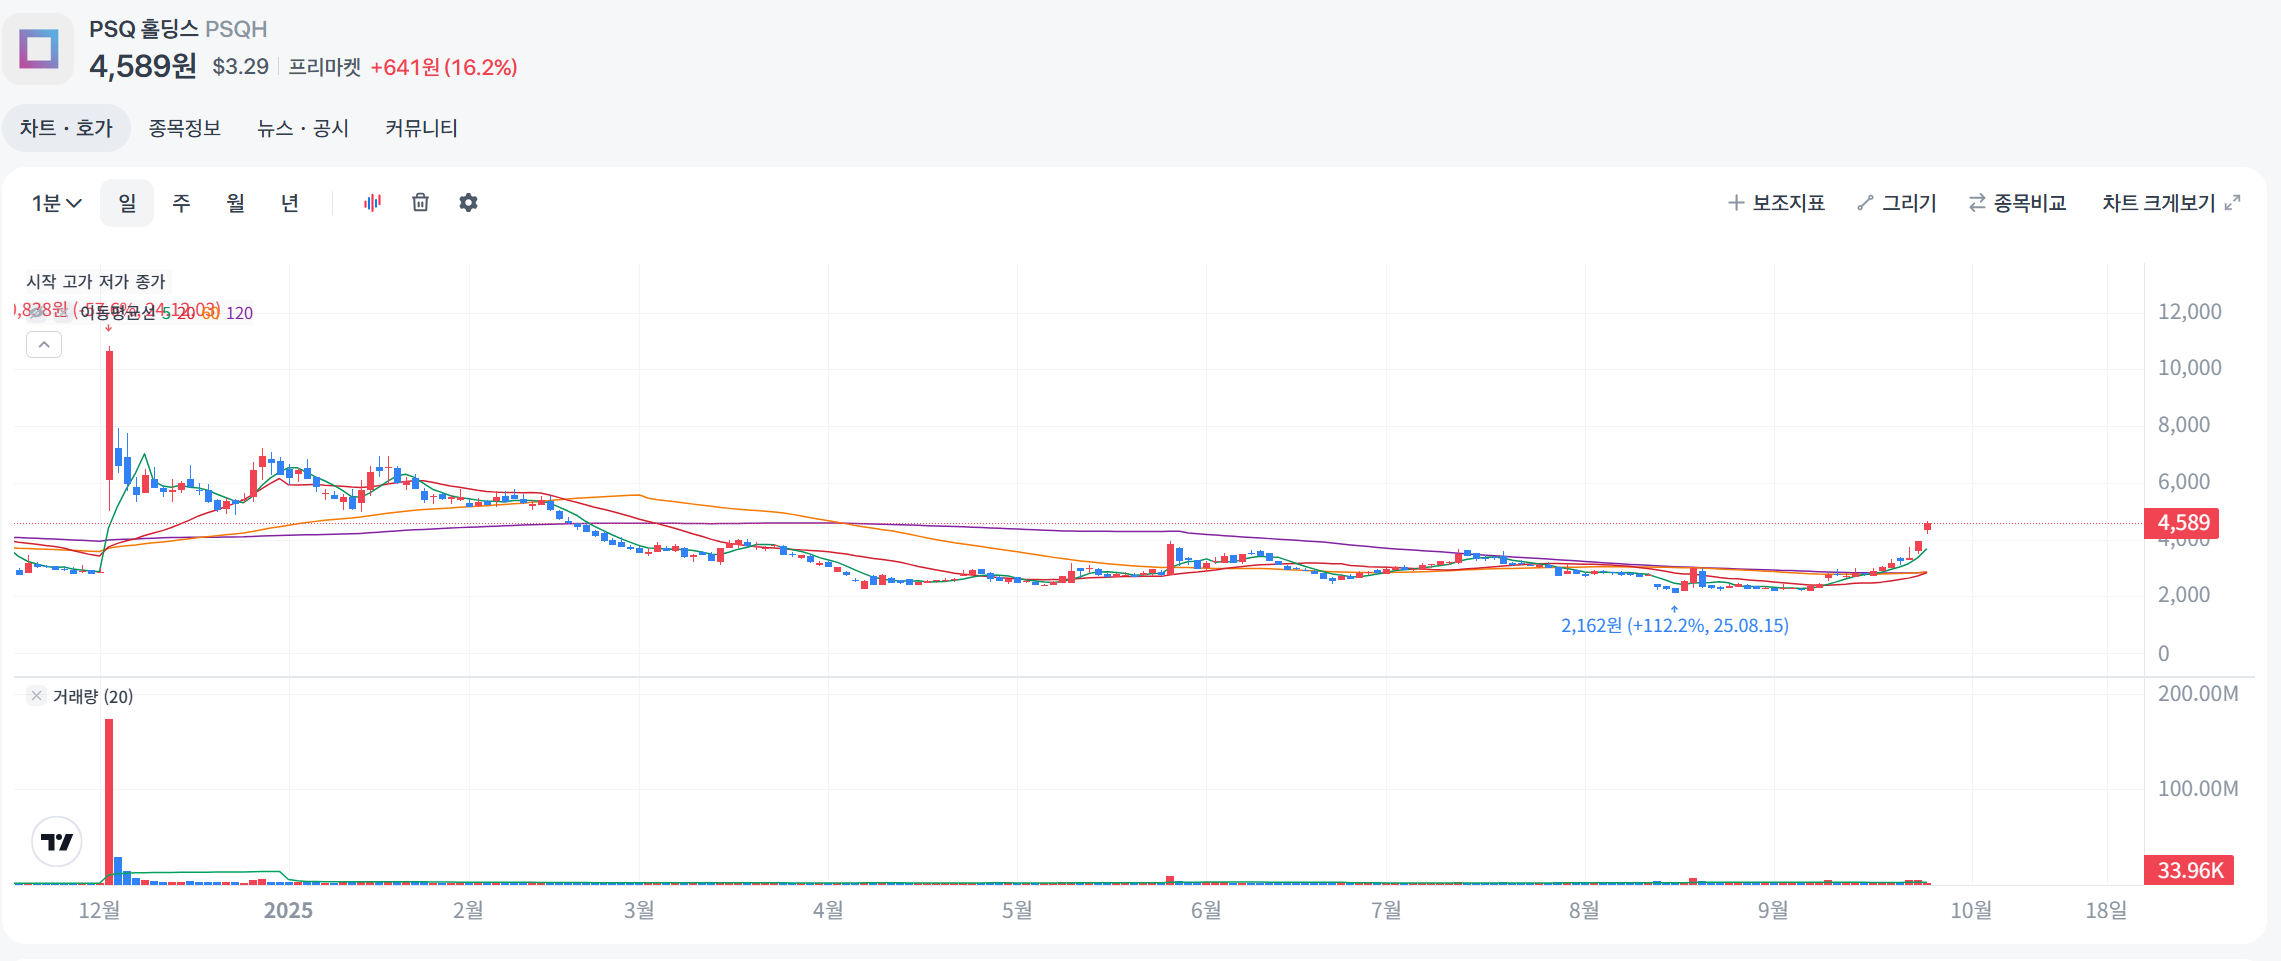Click the TradingView logo badge
The height and width of the screenshot is (961, 2281).
tap(57, 842)
